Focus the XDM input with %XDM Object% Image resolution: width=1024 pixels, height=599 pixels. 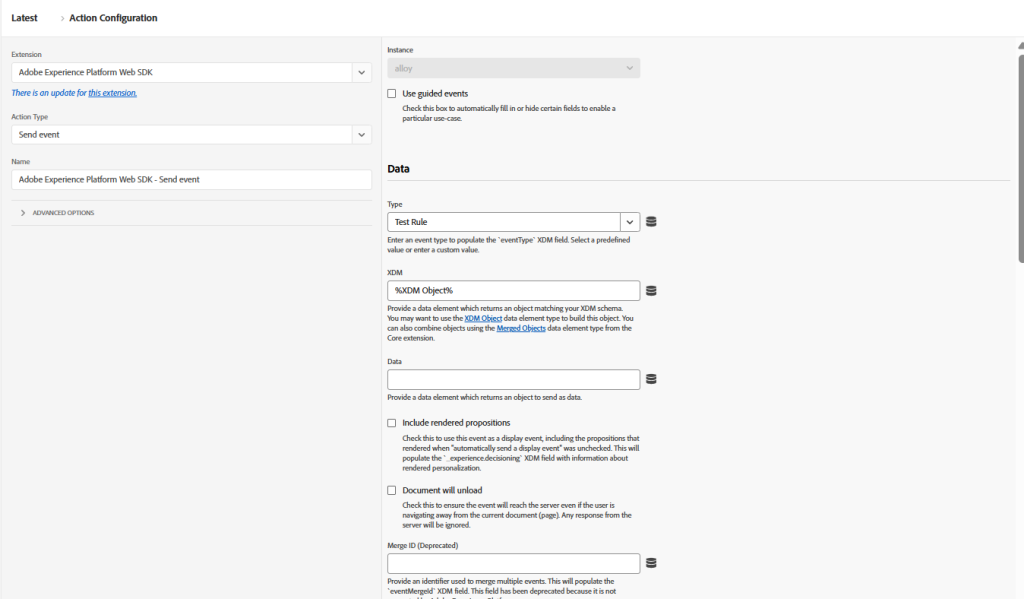(x=513, y=291)
